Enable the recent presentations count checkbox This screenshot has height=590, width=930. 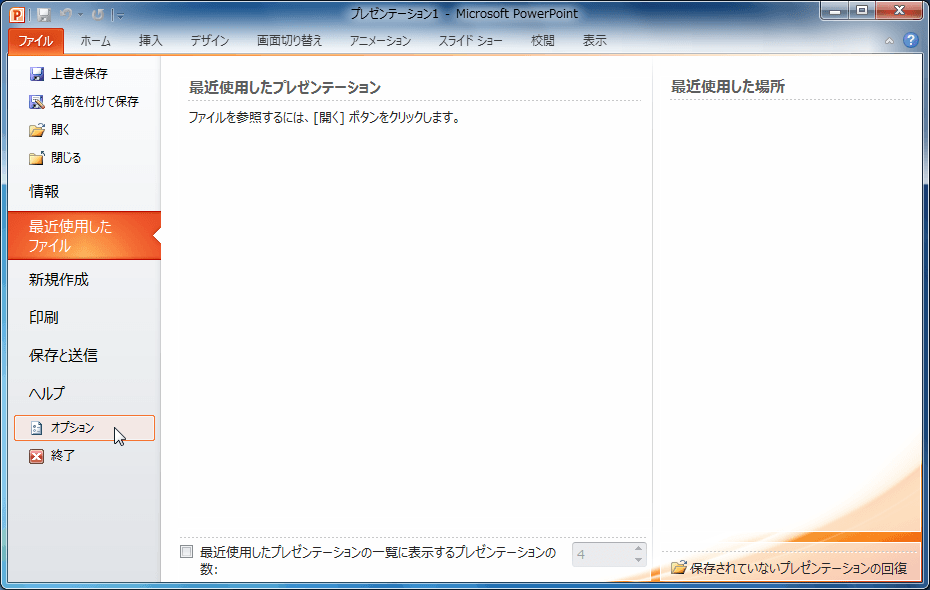coord(186,551)
